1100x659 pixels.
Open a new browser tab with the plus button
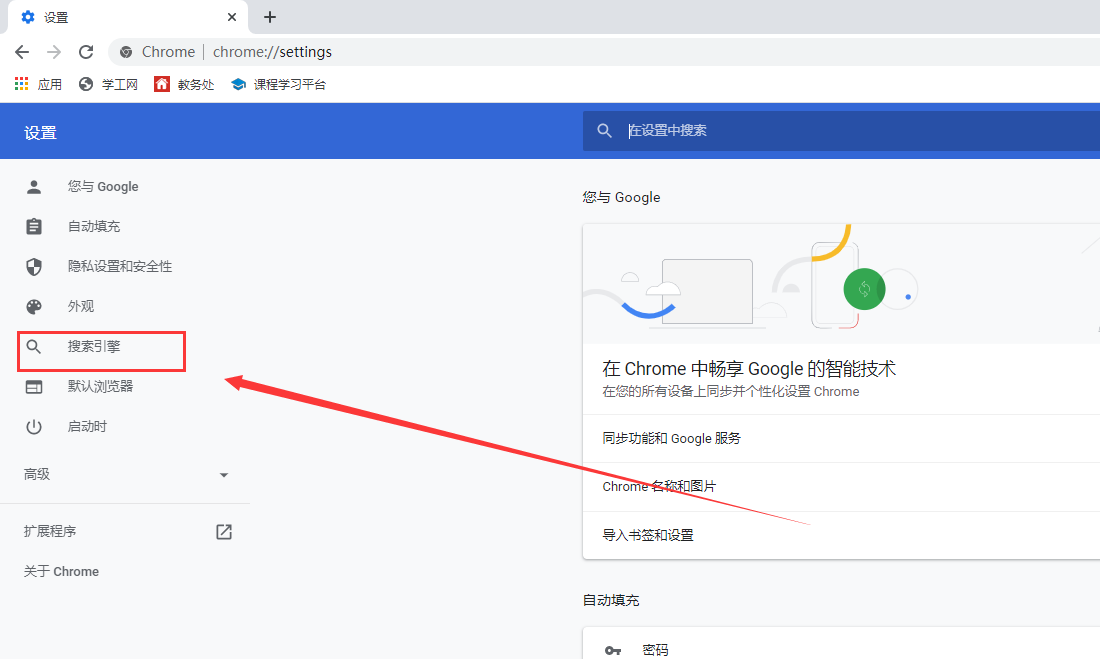(270, 17)
